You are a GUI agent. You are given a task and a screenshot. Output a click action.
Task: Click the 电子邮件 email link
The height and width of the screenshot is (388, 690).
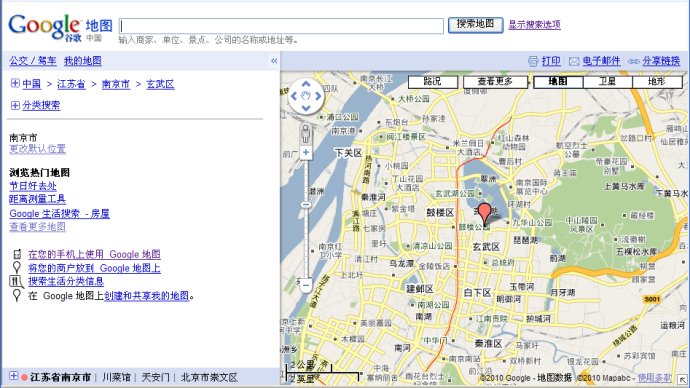click(x=601, y=61)
